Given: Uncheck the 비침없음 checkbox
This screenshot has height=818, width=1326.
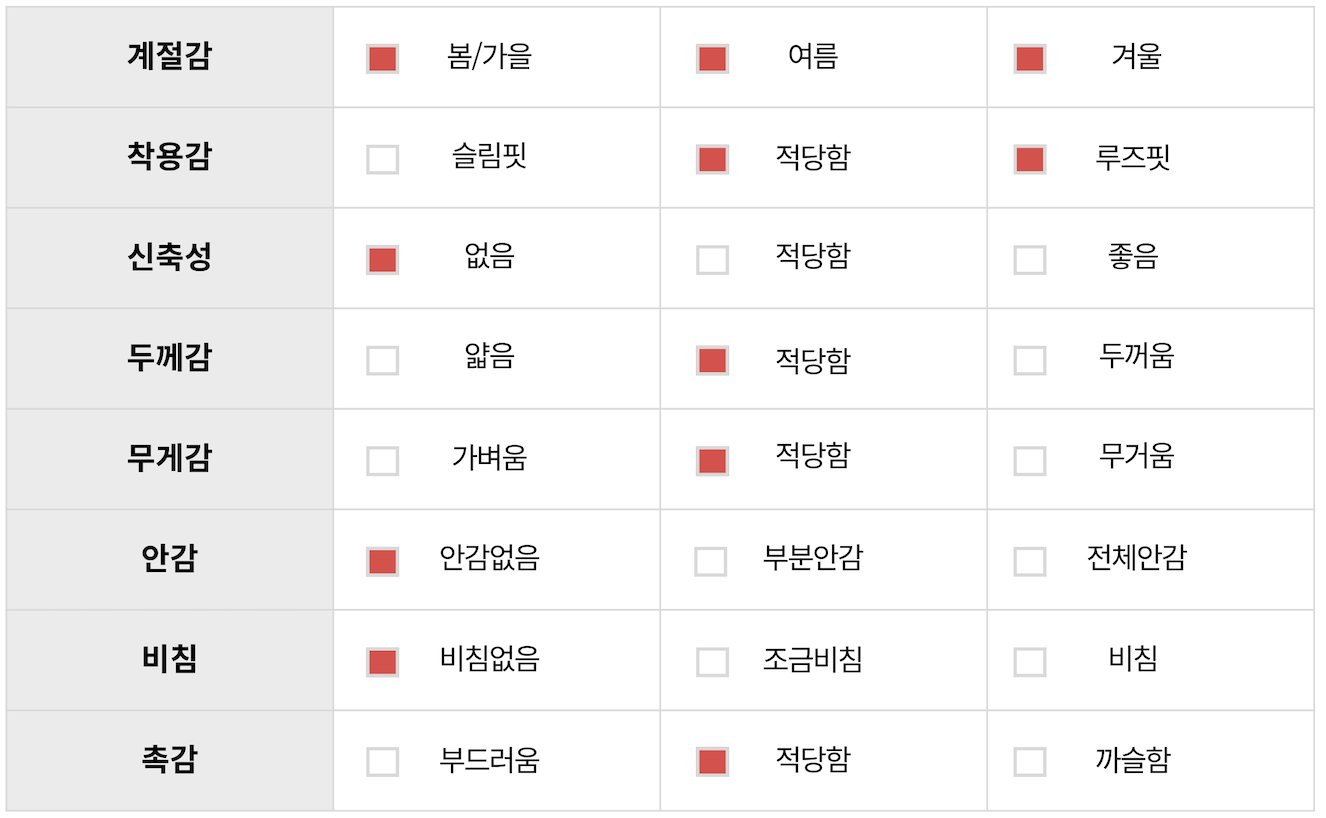Looking at the screenshot, I should pos(382,662).
